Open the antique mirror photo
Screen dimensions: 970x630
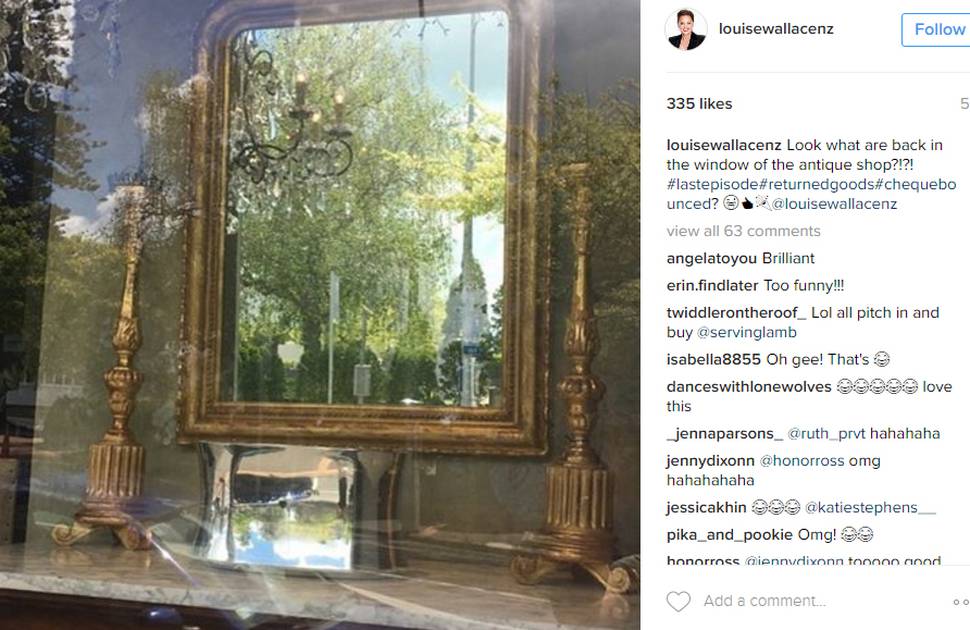click(320, 315)
